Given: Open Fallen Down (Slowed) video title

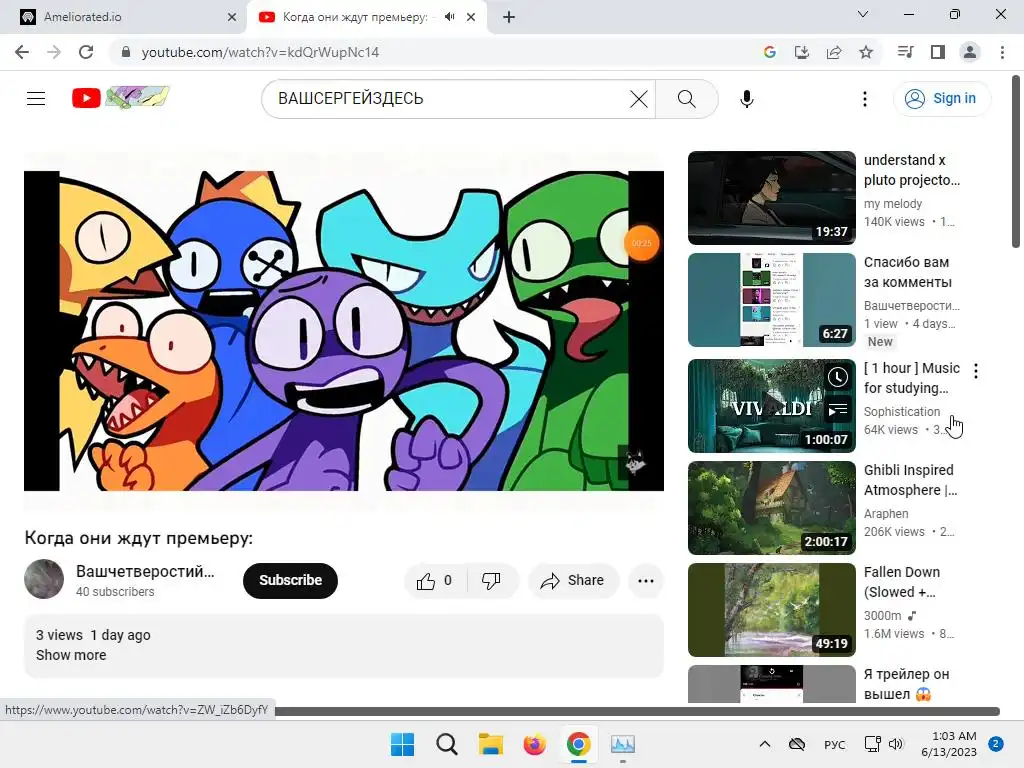Looking at the screenshot, I should [x=902, y=582].
